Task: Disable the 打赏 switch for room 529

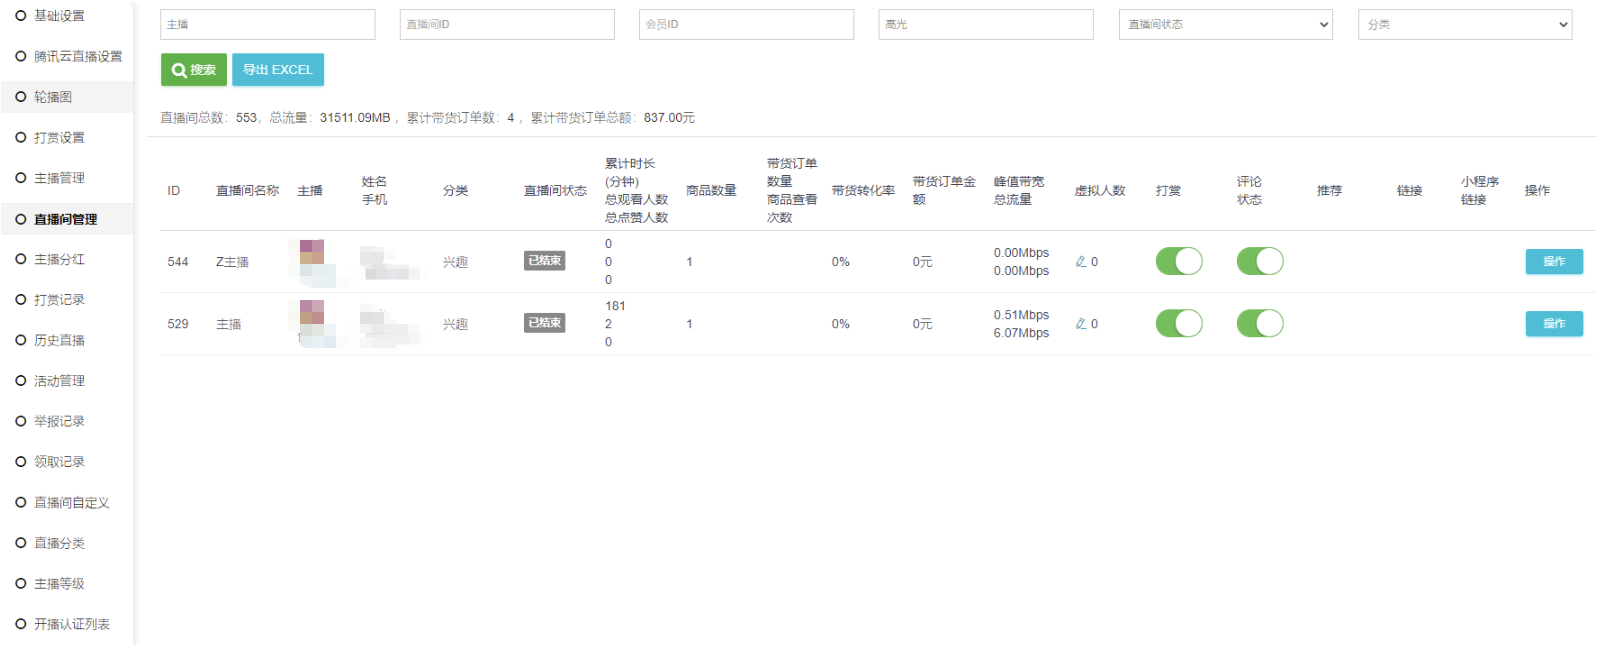Action: (x=1179, y=323)
